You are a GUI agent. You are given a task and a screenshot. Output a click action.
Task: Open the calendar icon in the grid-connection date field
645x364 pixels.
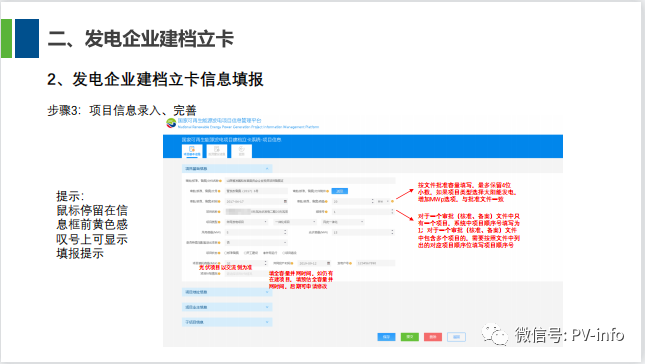tap(328, 263)
